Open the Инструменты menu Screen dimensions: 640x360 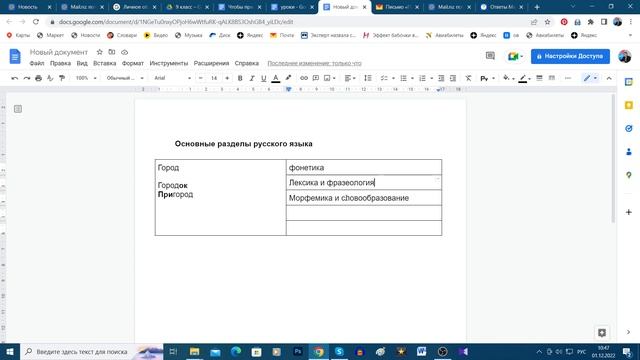[x=169, y=63]
